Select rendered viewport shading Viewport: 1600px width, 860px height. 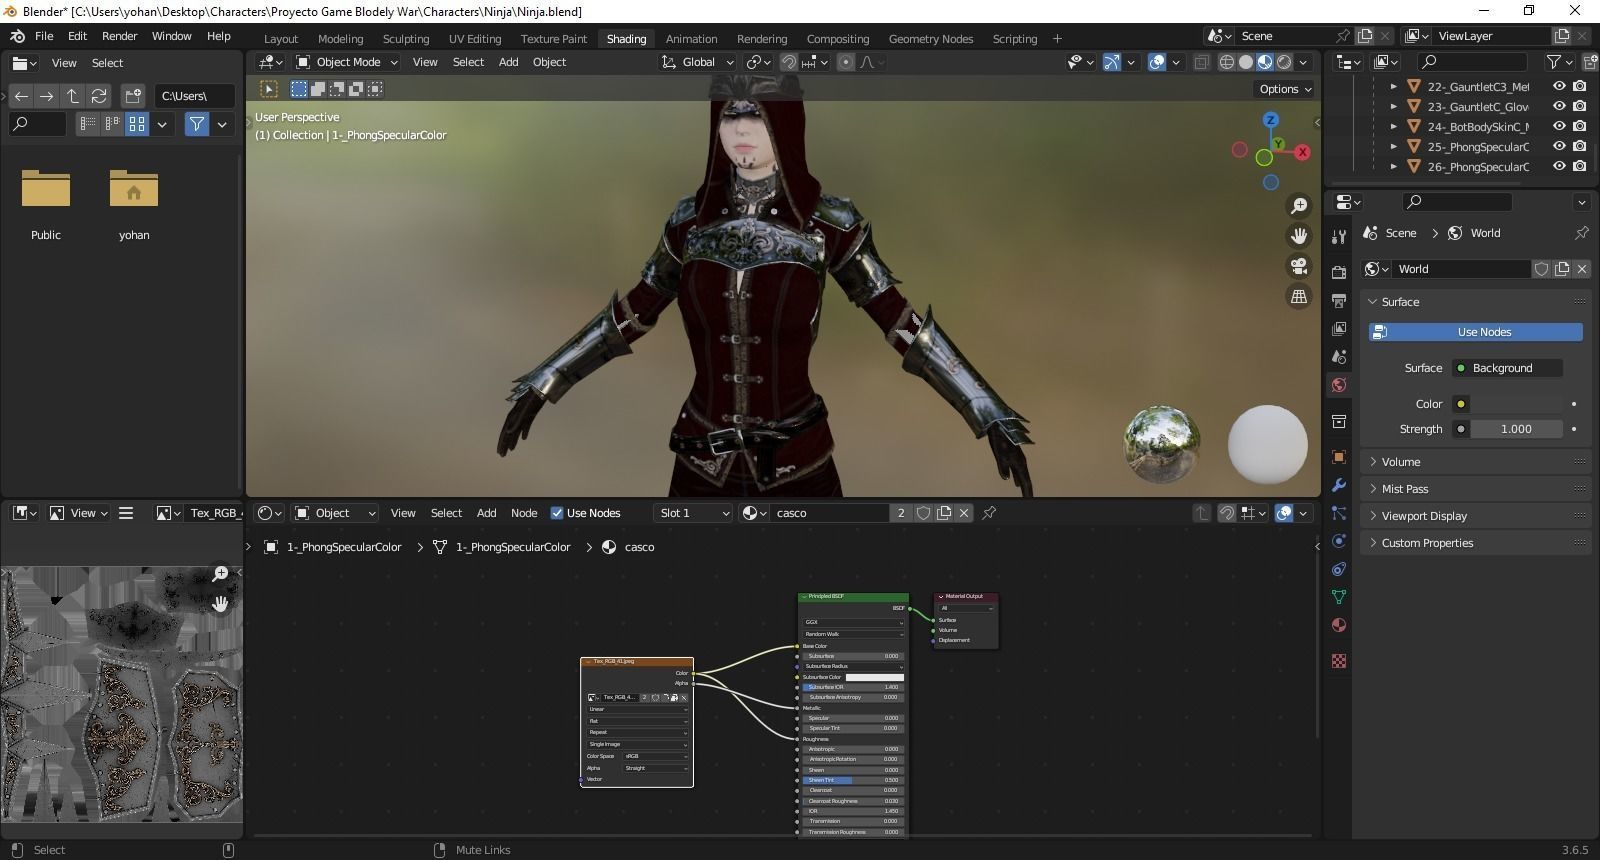1284,62
